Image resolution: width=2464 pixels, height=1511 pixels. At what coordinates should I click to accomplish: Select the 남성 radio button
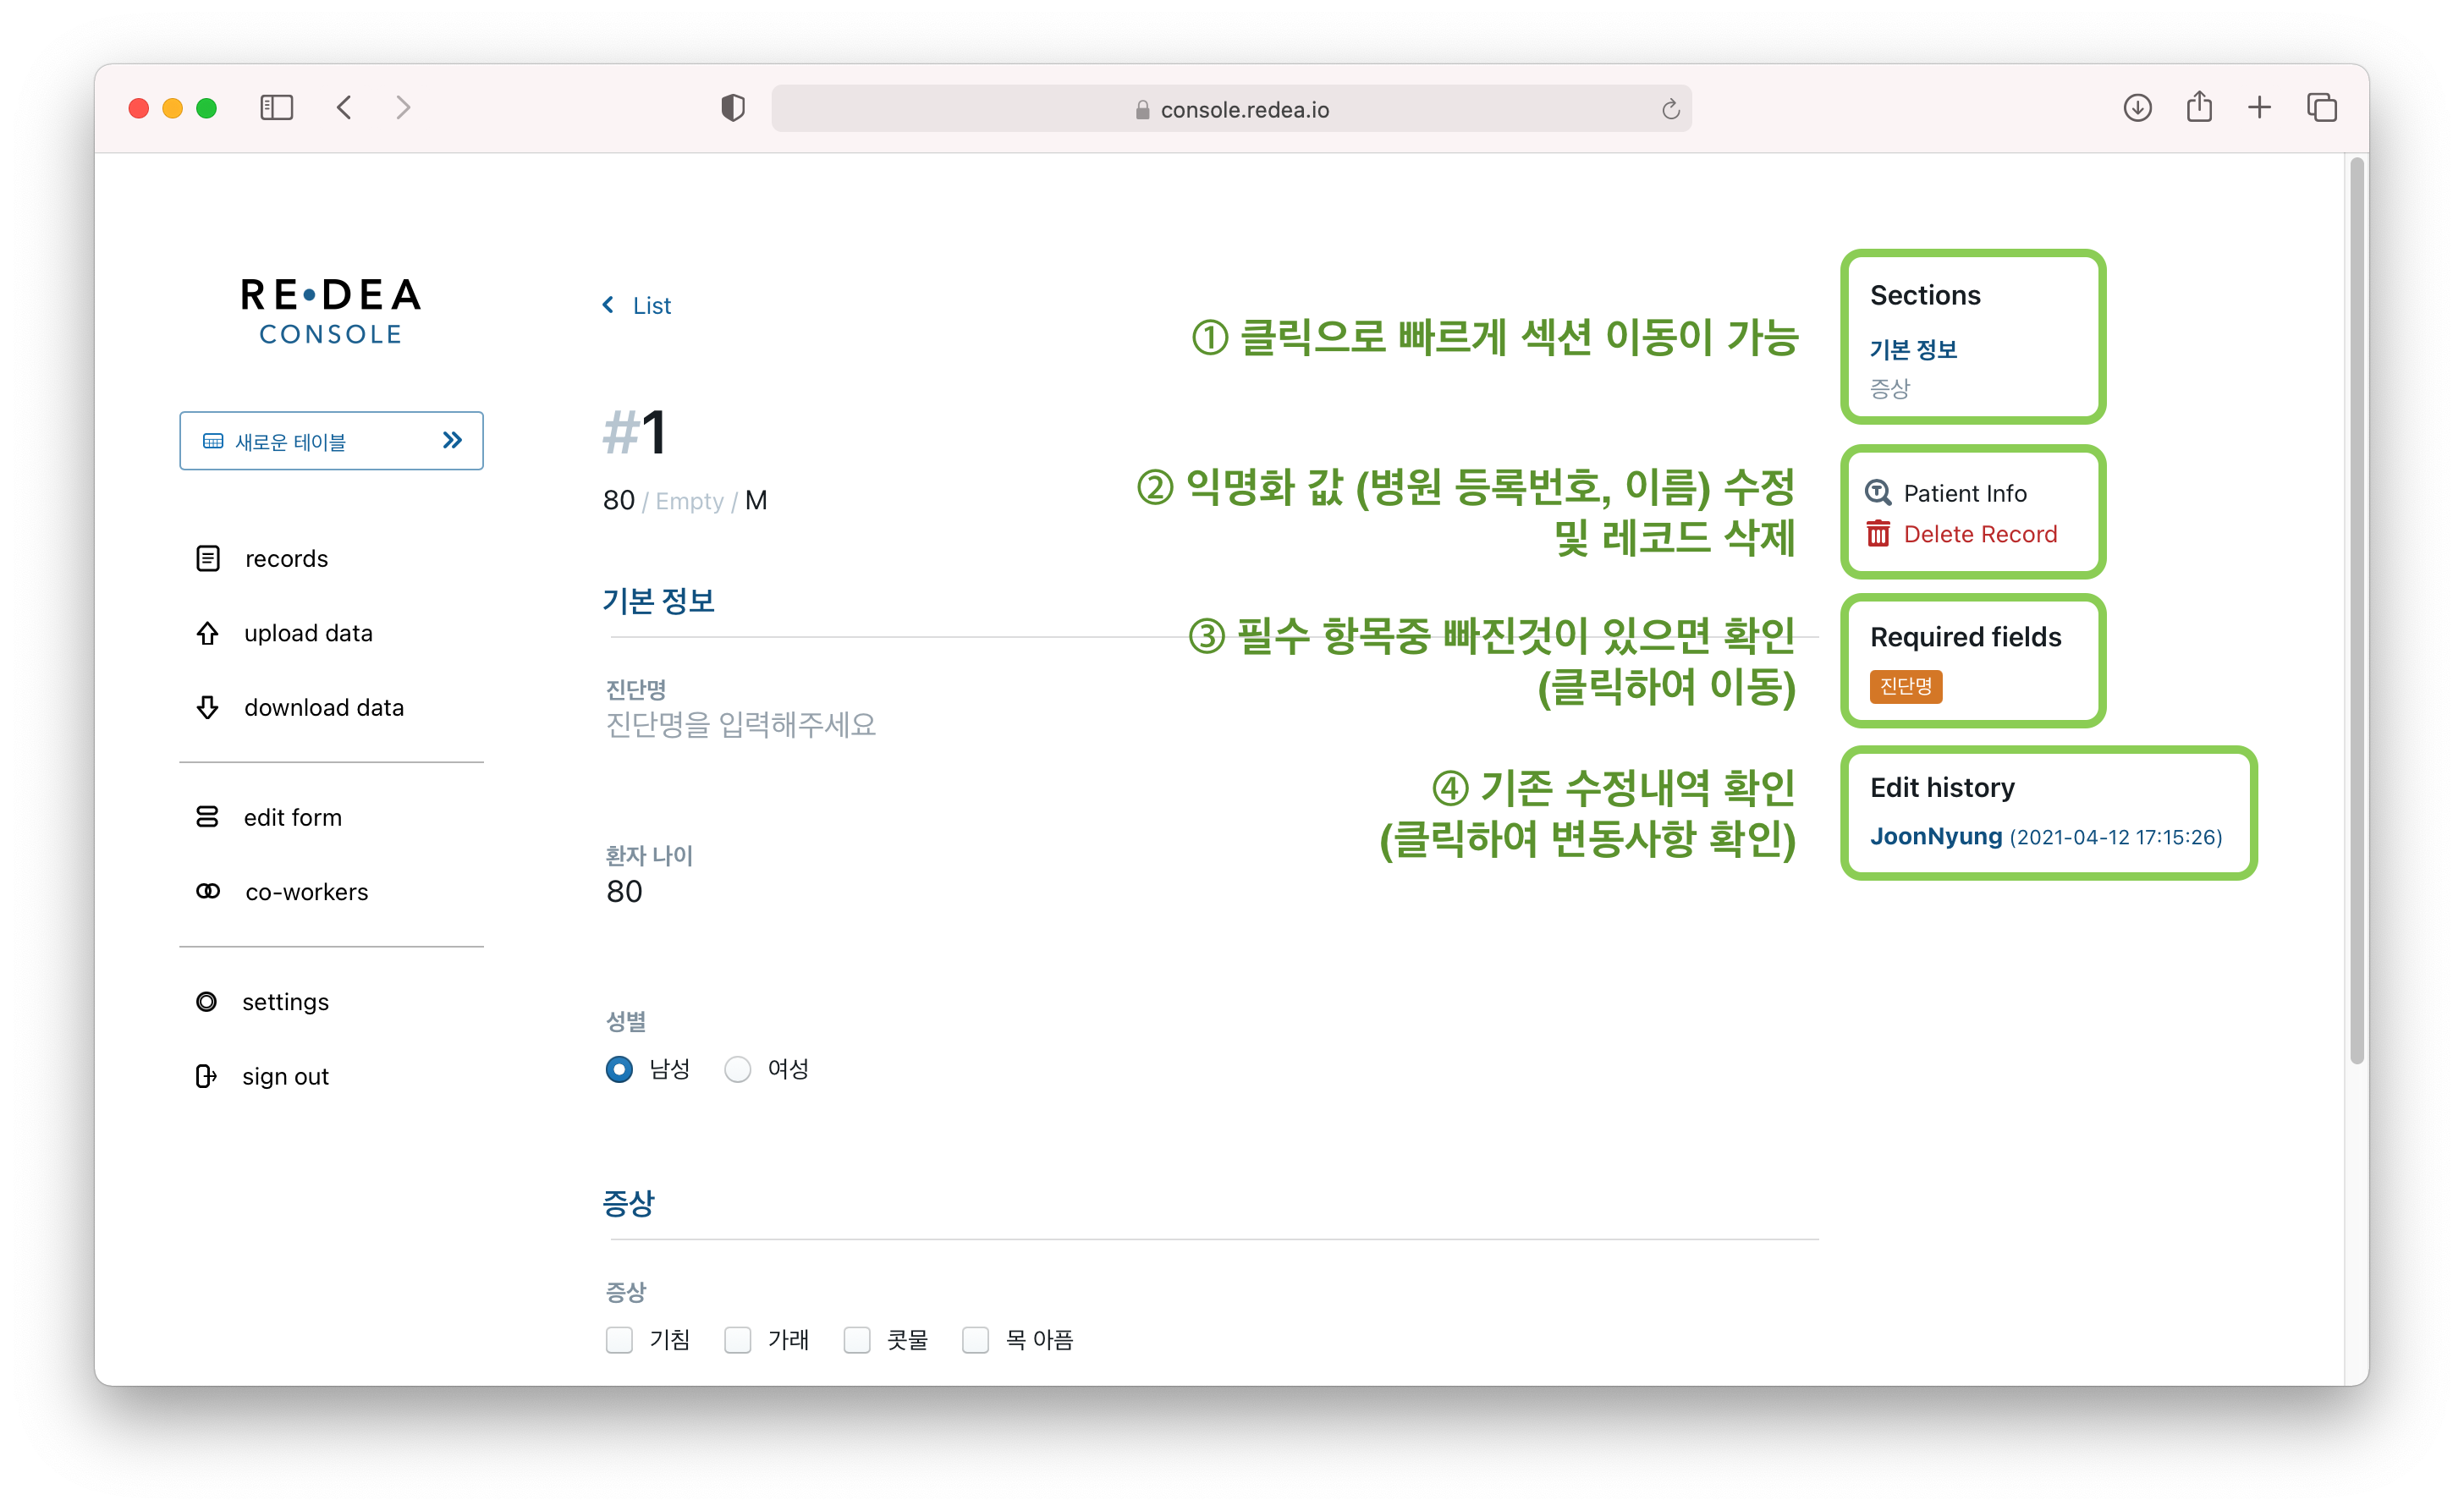pos(619,1069)
